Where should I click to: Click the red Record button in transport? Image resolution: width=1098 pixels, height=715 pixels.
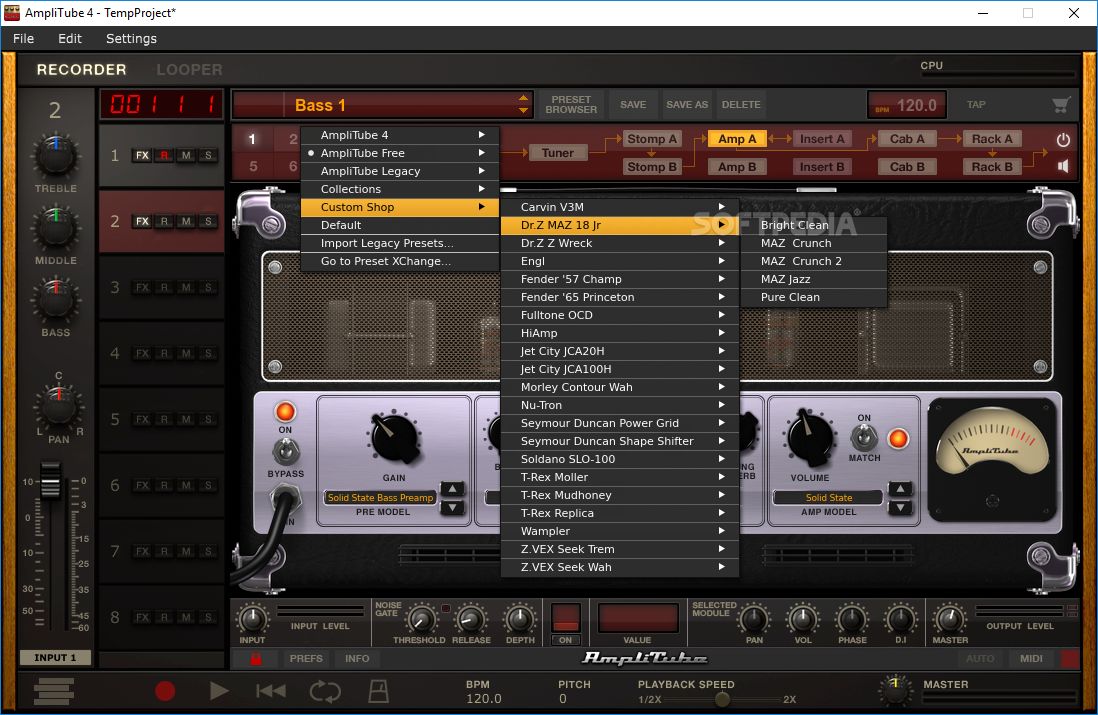pos(165,691)
